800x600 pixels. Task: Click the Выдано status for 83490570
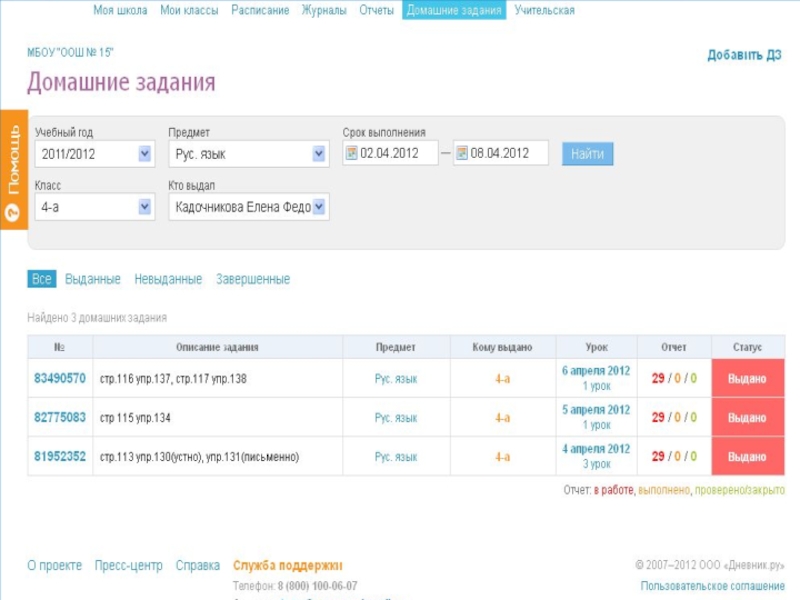[747, 379]
